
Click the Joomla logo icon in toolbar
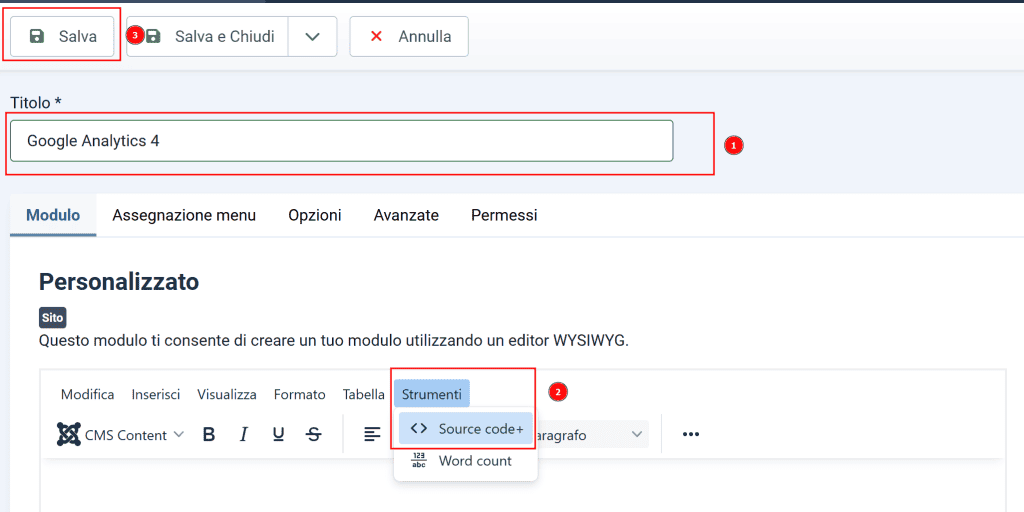pyautogui.click(x=69, y=434)
